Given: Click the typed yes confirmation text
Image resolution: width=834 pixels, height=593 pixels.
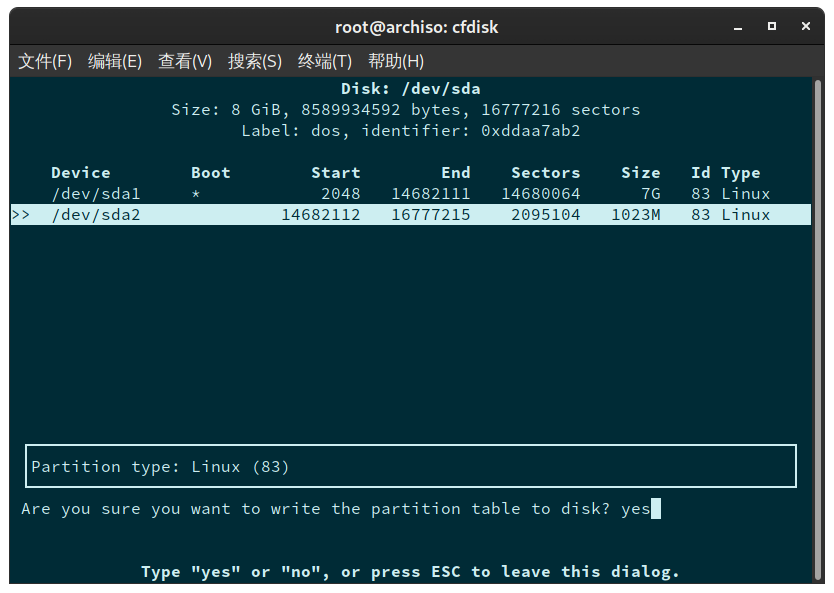Looking at the screenshot, I should click(637, 508).
